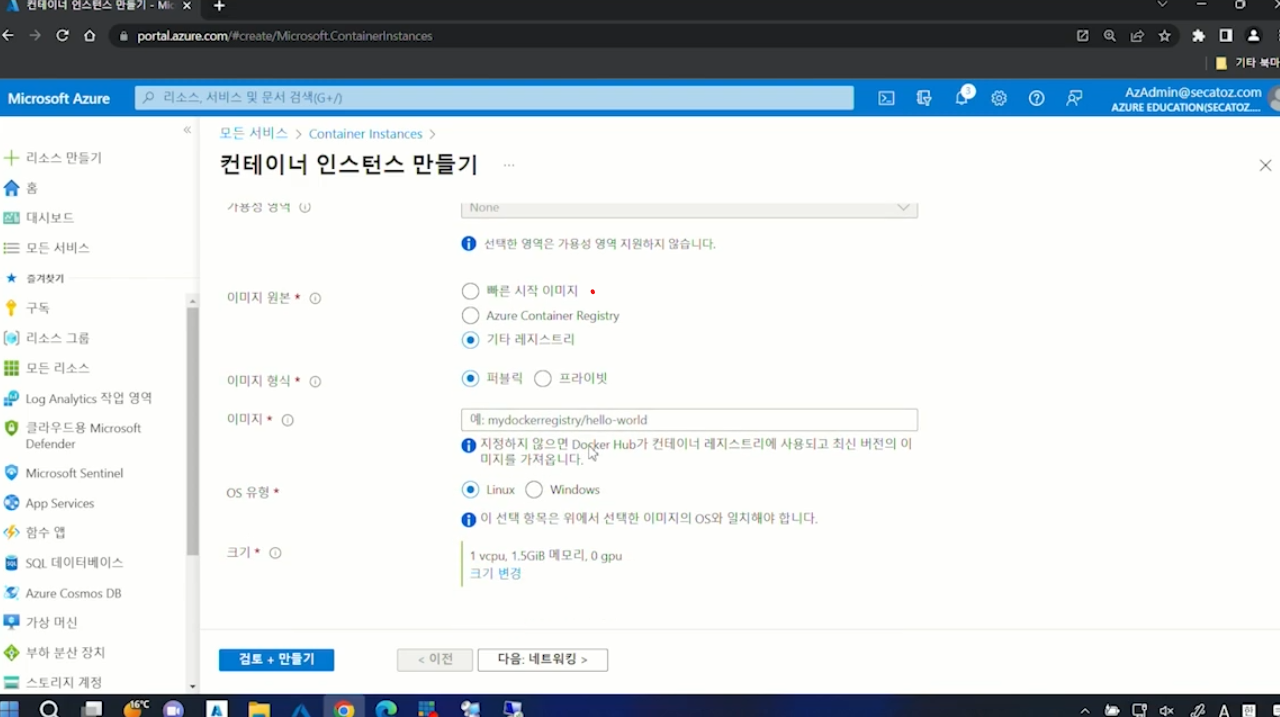This screenshot has width=1280, height=717.
Task: Click info icon next to image type label
Action: [315, 381]
